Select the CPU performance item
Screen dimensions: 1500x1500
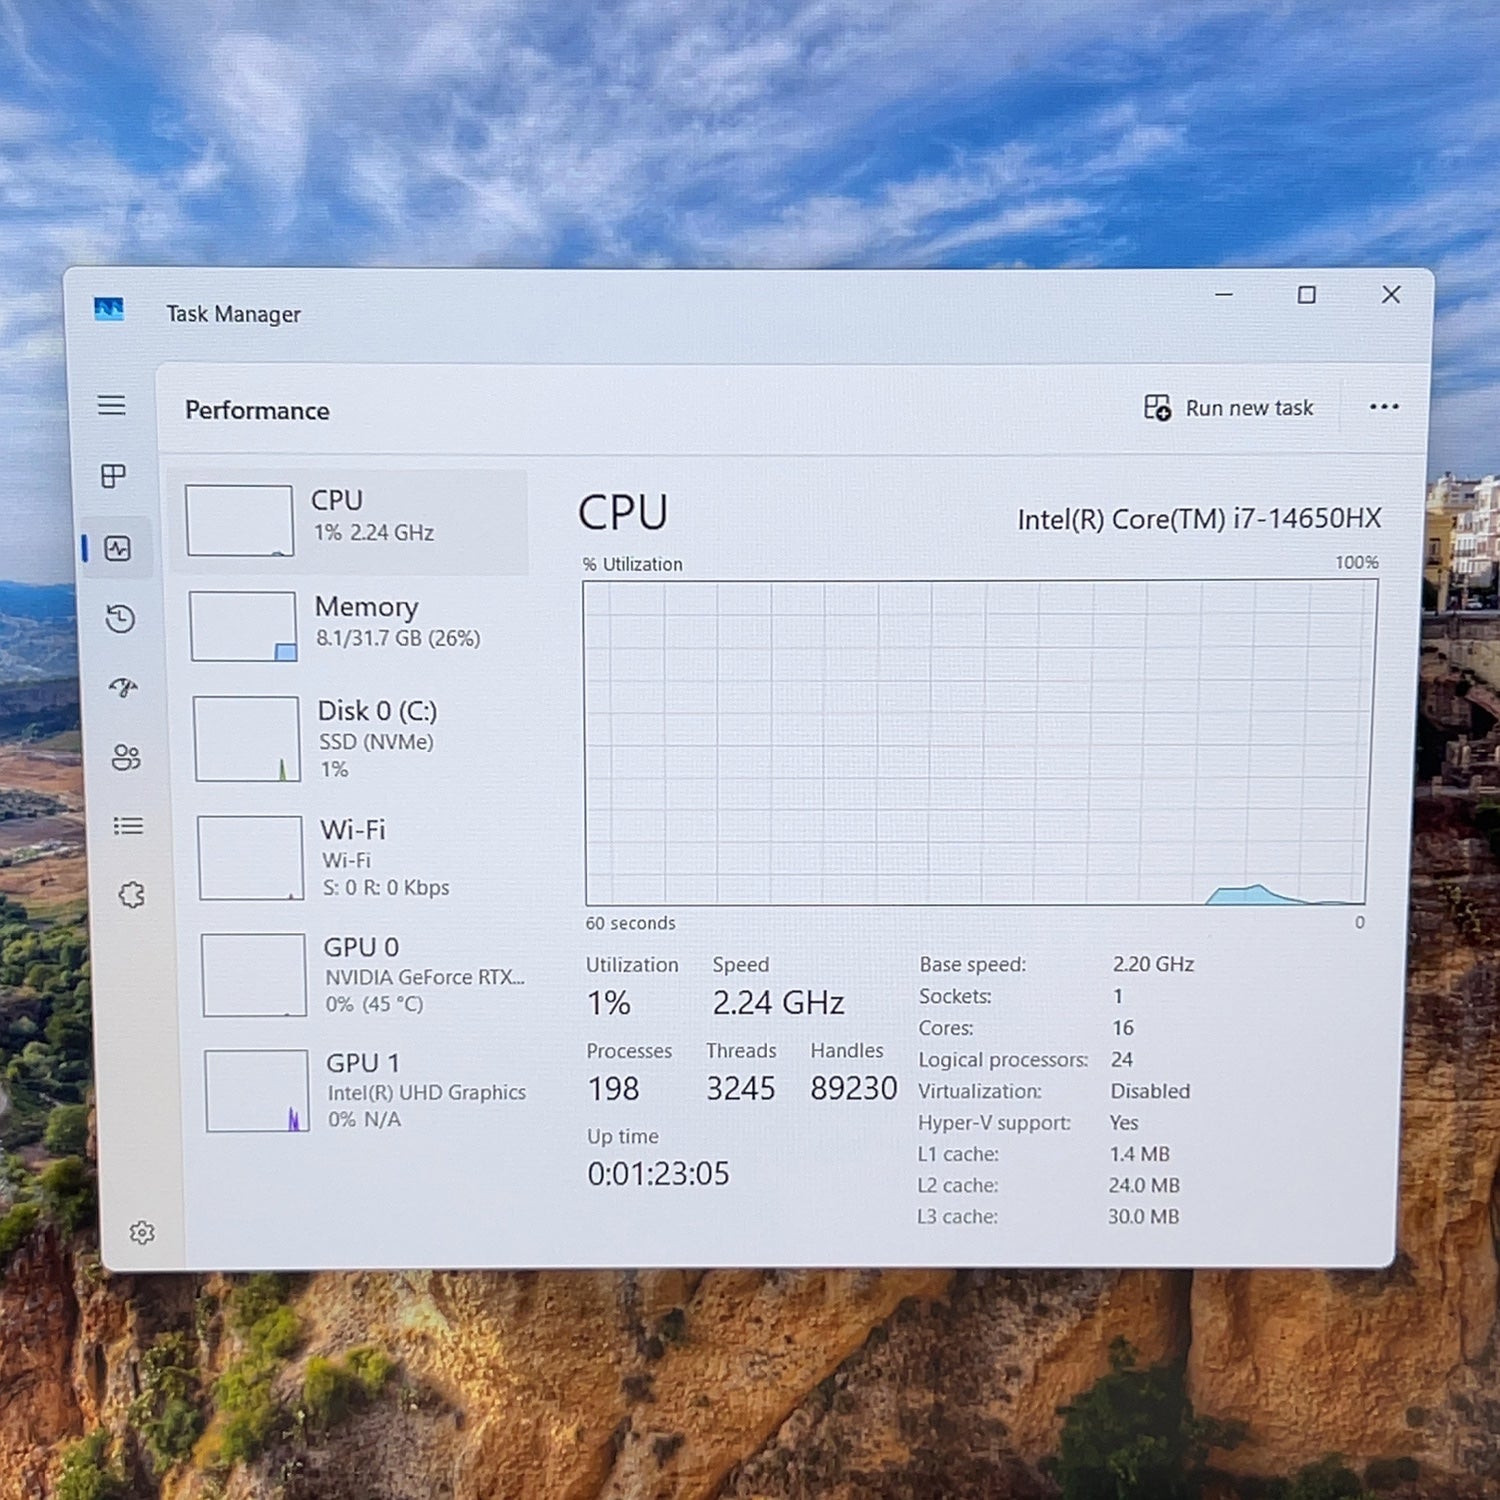pos(350,521)
